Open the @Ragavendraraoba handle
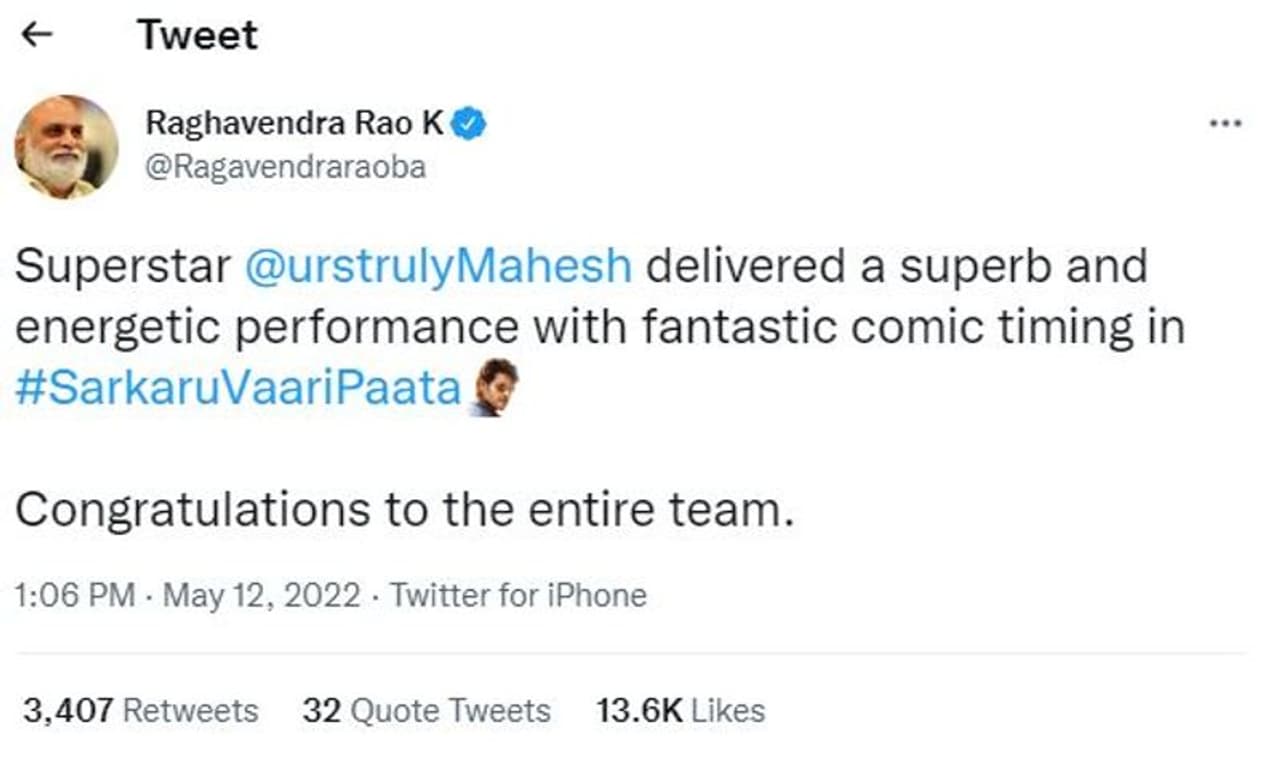The height and width of the screenshot is (762, 1280). [x=286, y=167]
